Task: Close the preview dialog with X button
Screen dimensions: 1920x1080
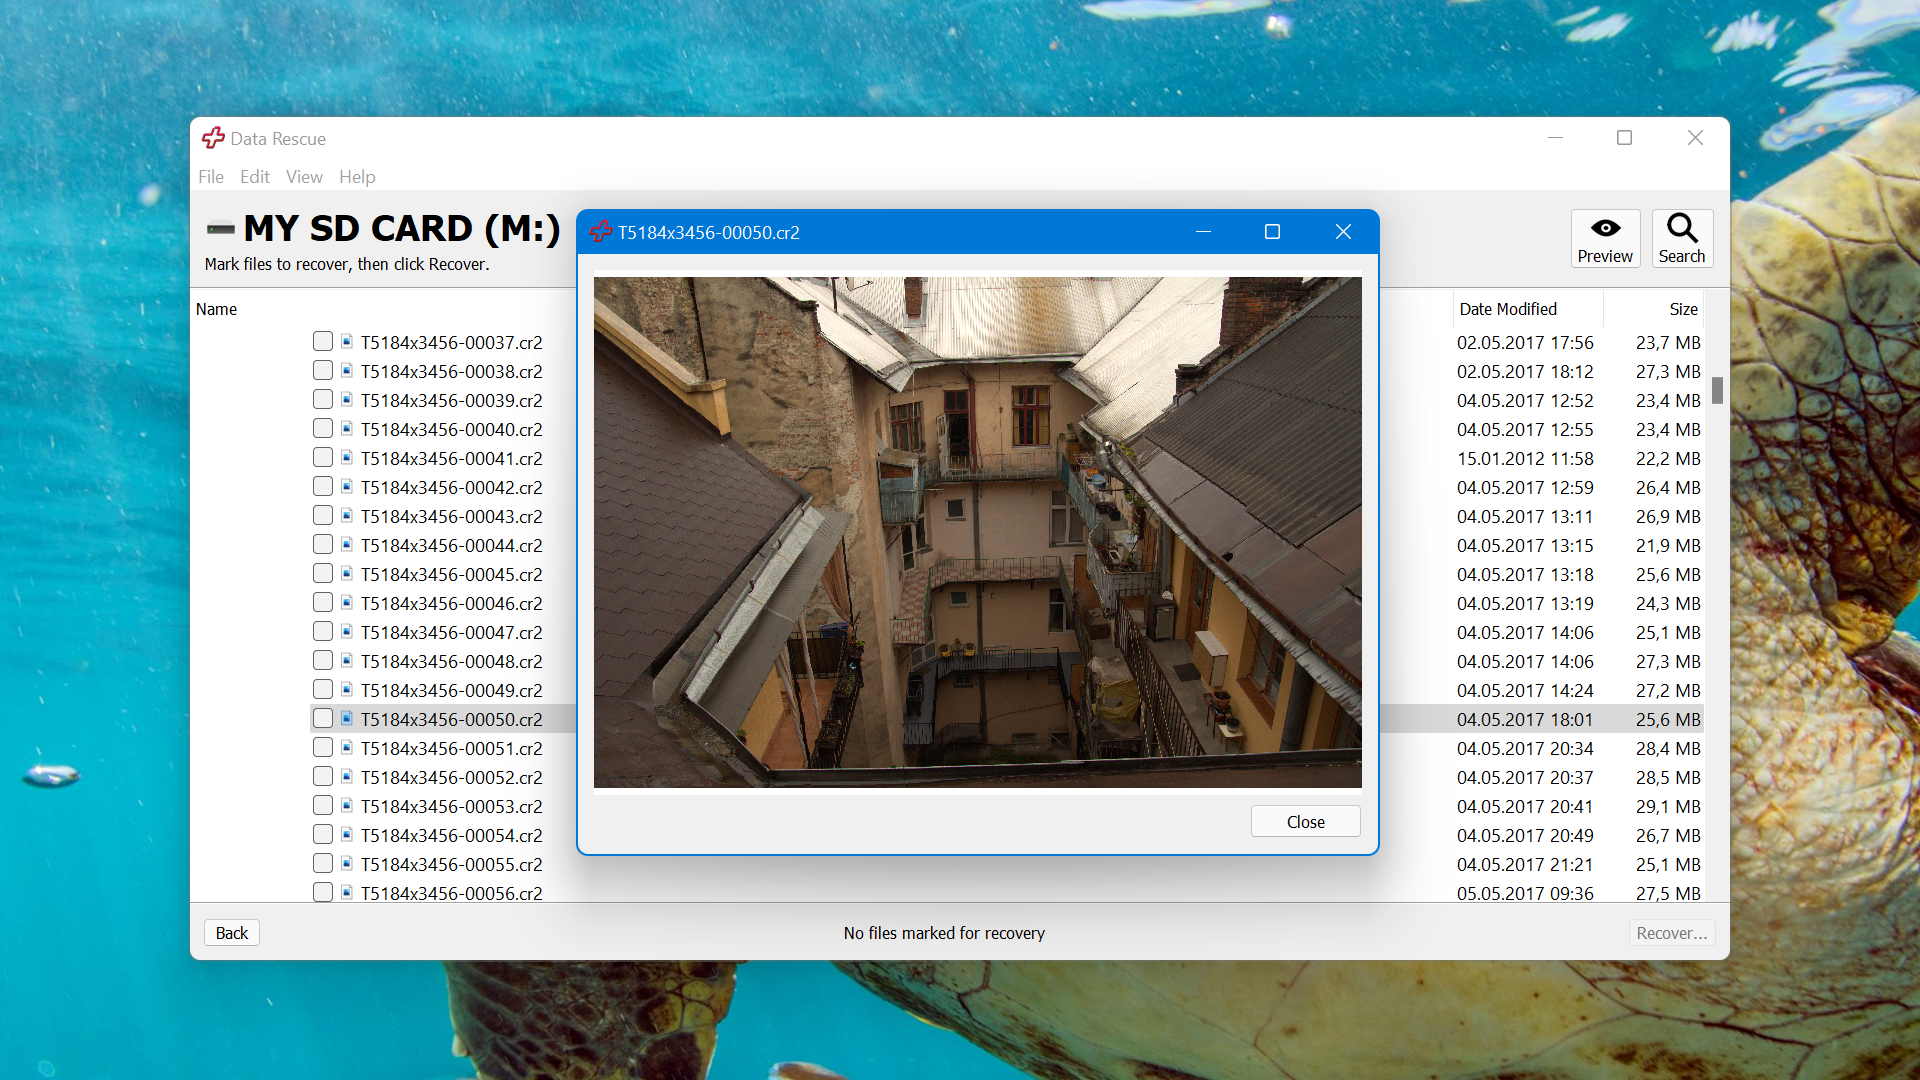Action: (x=1343, y=232)
